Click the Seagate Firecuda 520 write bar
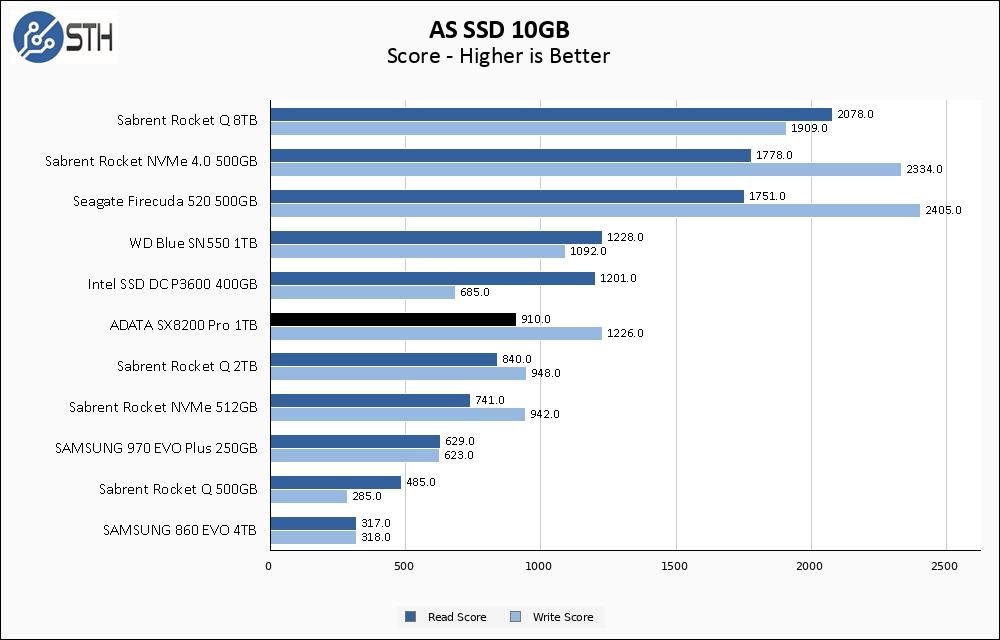This screenshot has height=640, width=1000. click(x=596, y=210)
